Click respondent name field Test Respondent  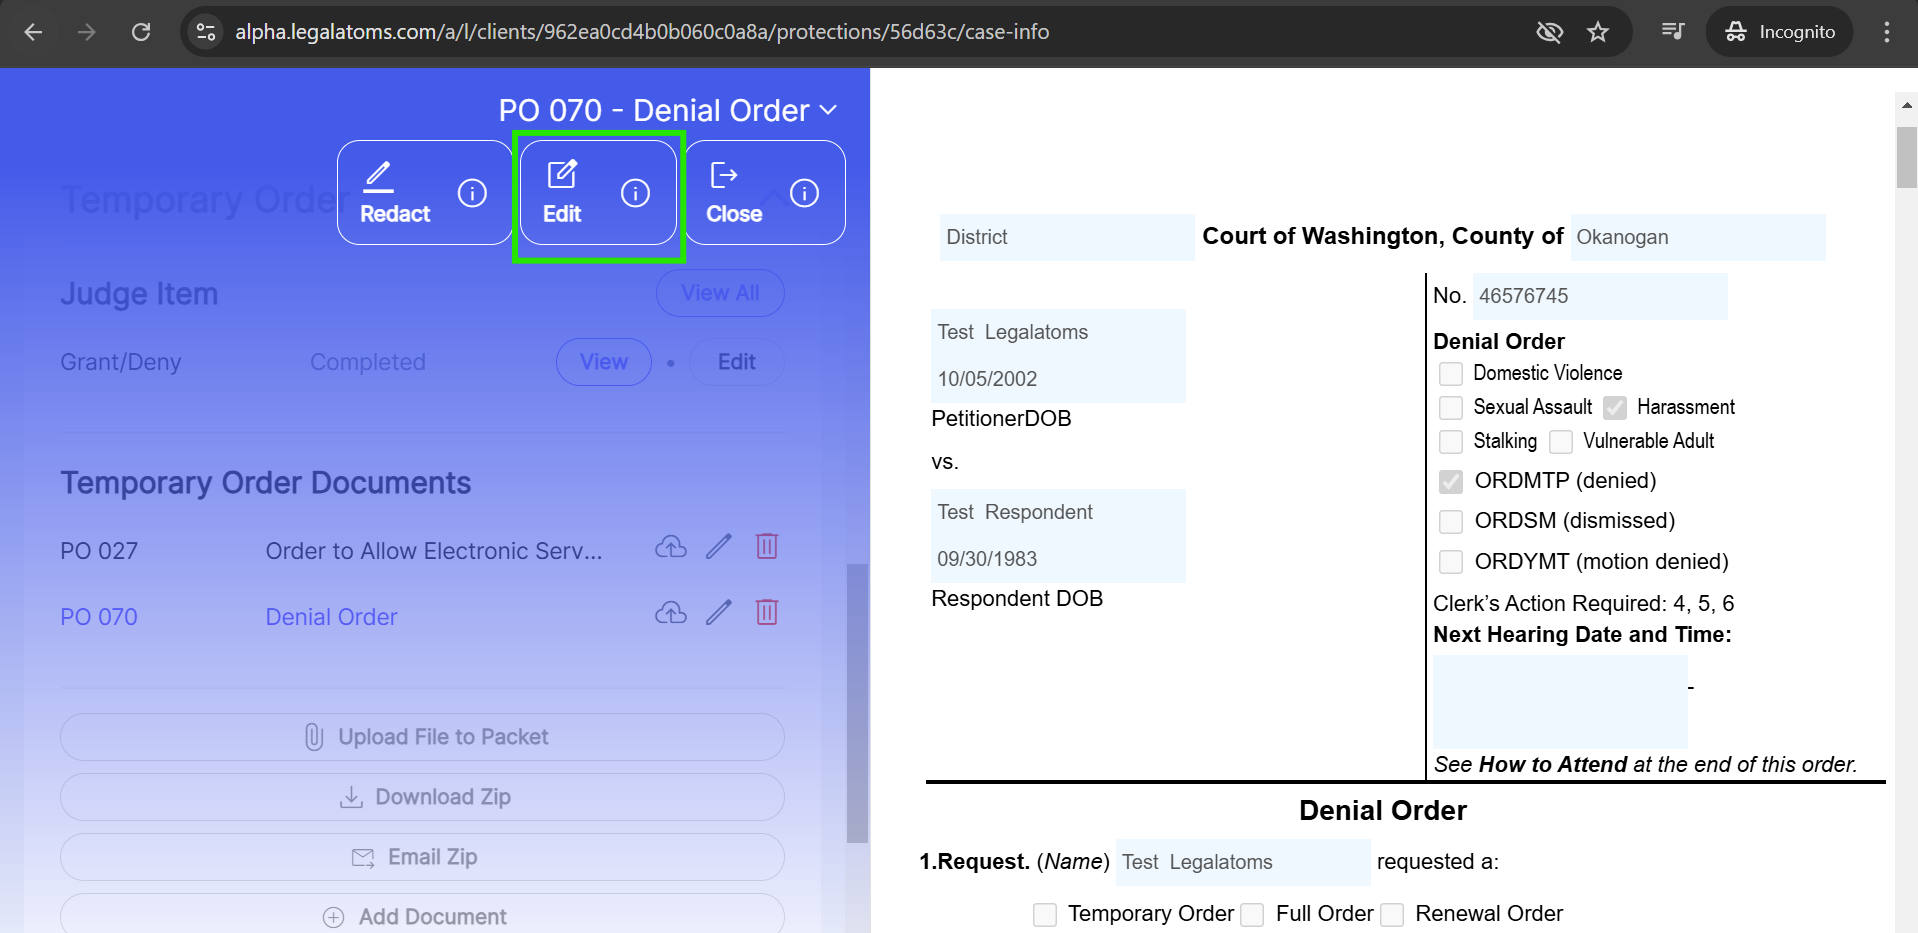(1058, 512)
